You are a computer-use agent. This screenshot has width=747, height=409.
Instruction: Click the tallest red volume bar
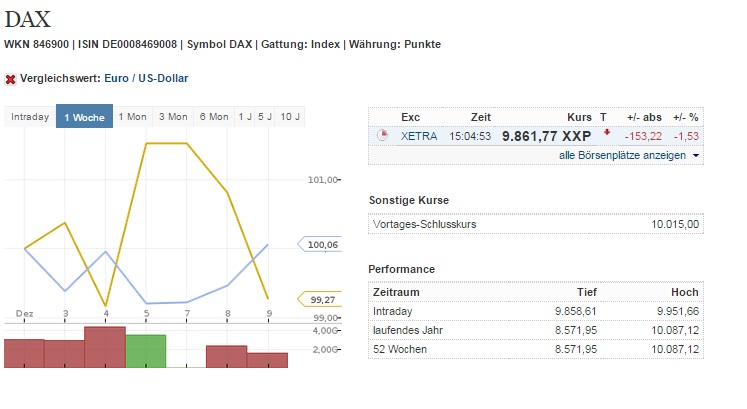tap(105, 347)
